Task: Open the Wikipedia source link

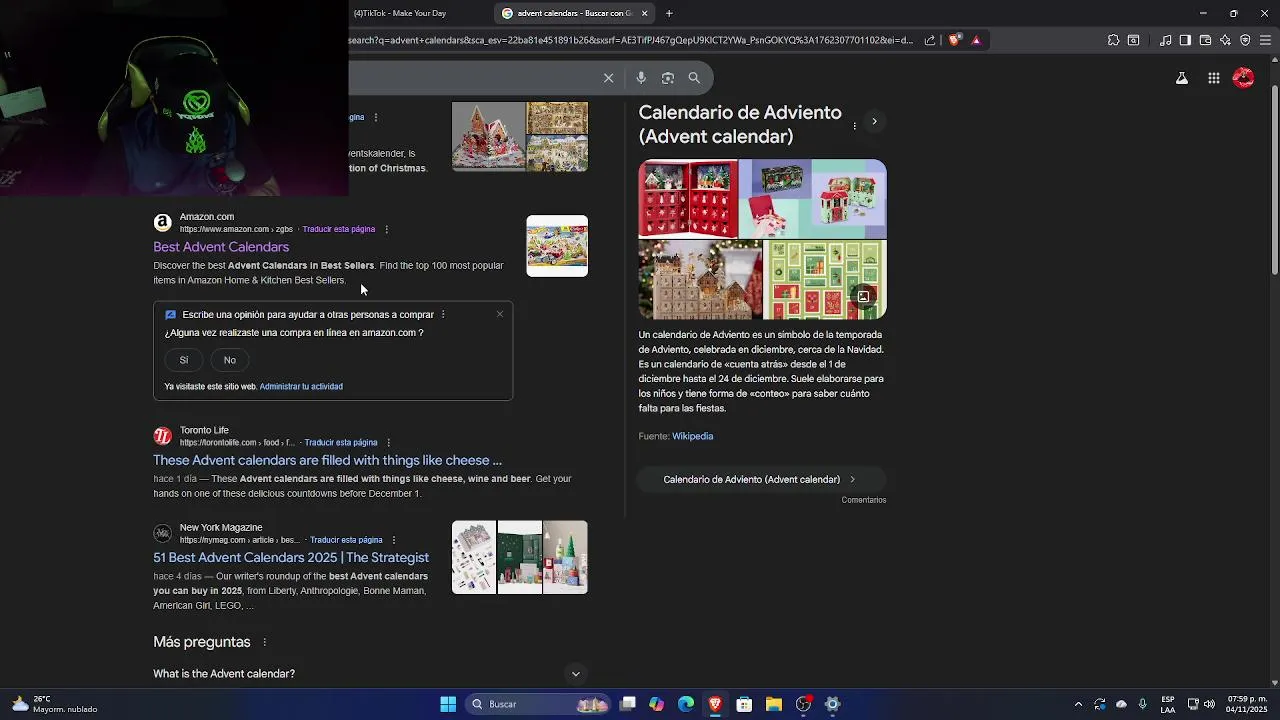Action: point(692,436)
